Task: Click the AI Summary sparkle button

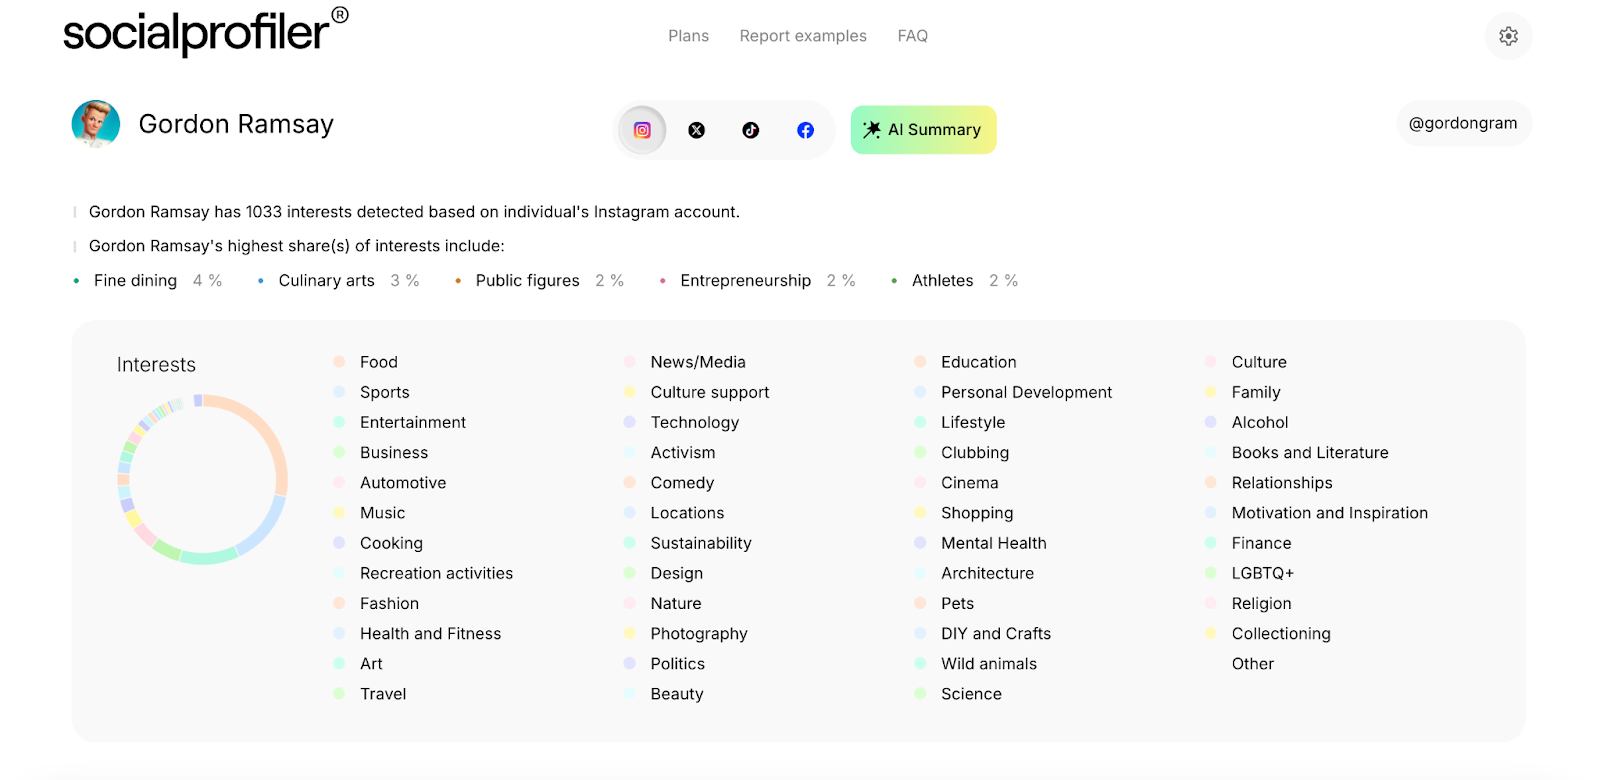Action: click(923, 130)
